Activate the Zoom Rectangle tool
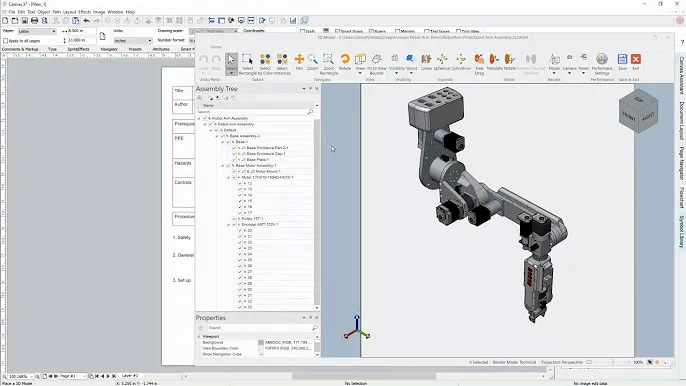Image resolution: width=686 pixels, height=386 pixels. (329, 64)
